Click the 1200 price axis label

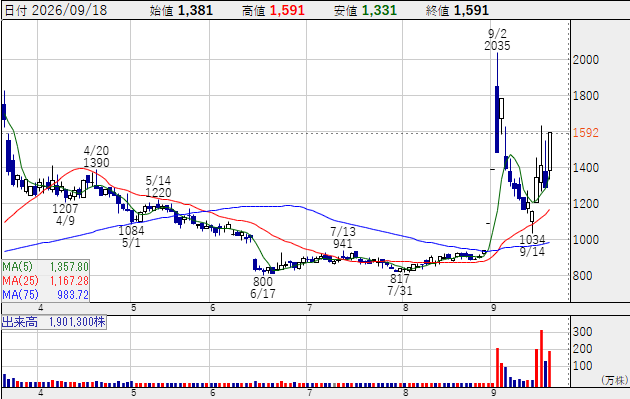pyautogui.click(x=586, y=204)
